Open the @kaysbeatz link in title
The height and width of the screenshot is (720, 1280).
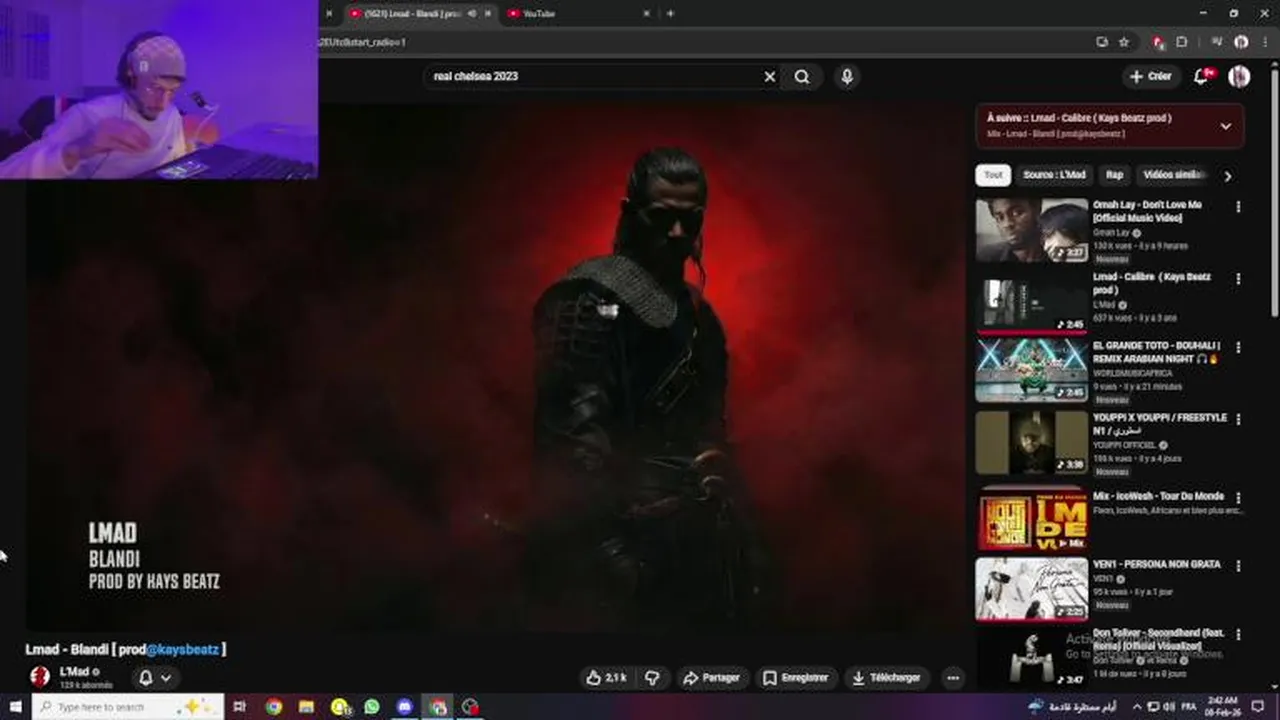[x=183, y=650]
